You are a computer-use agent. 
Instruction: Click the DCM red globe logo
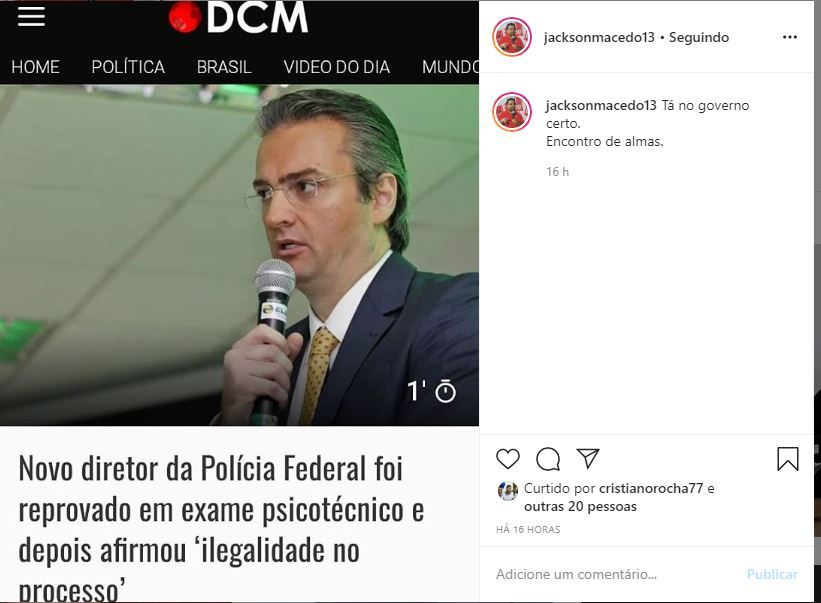point(184,17)
